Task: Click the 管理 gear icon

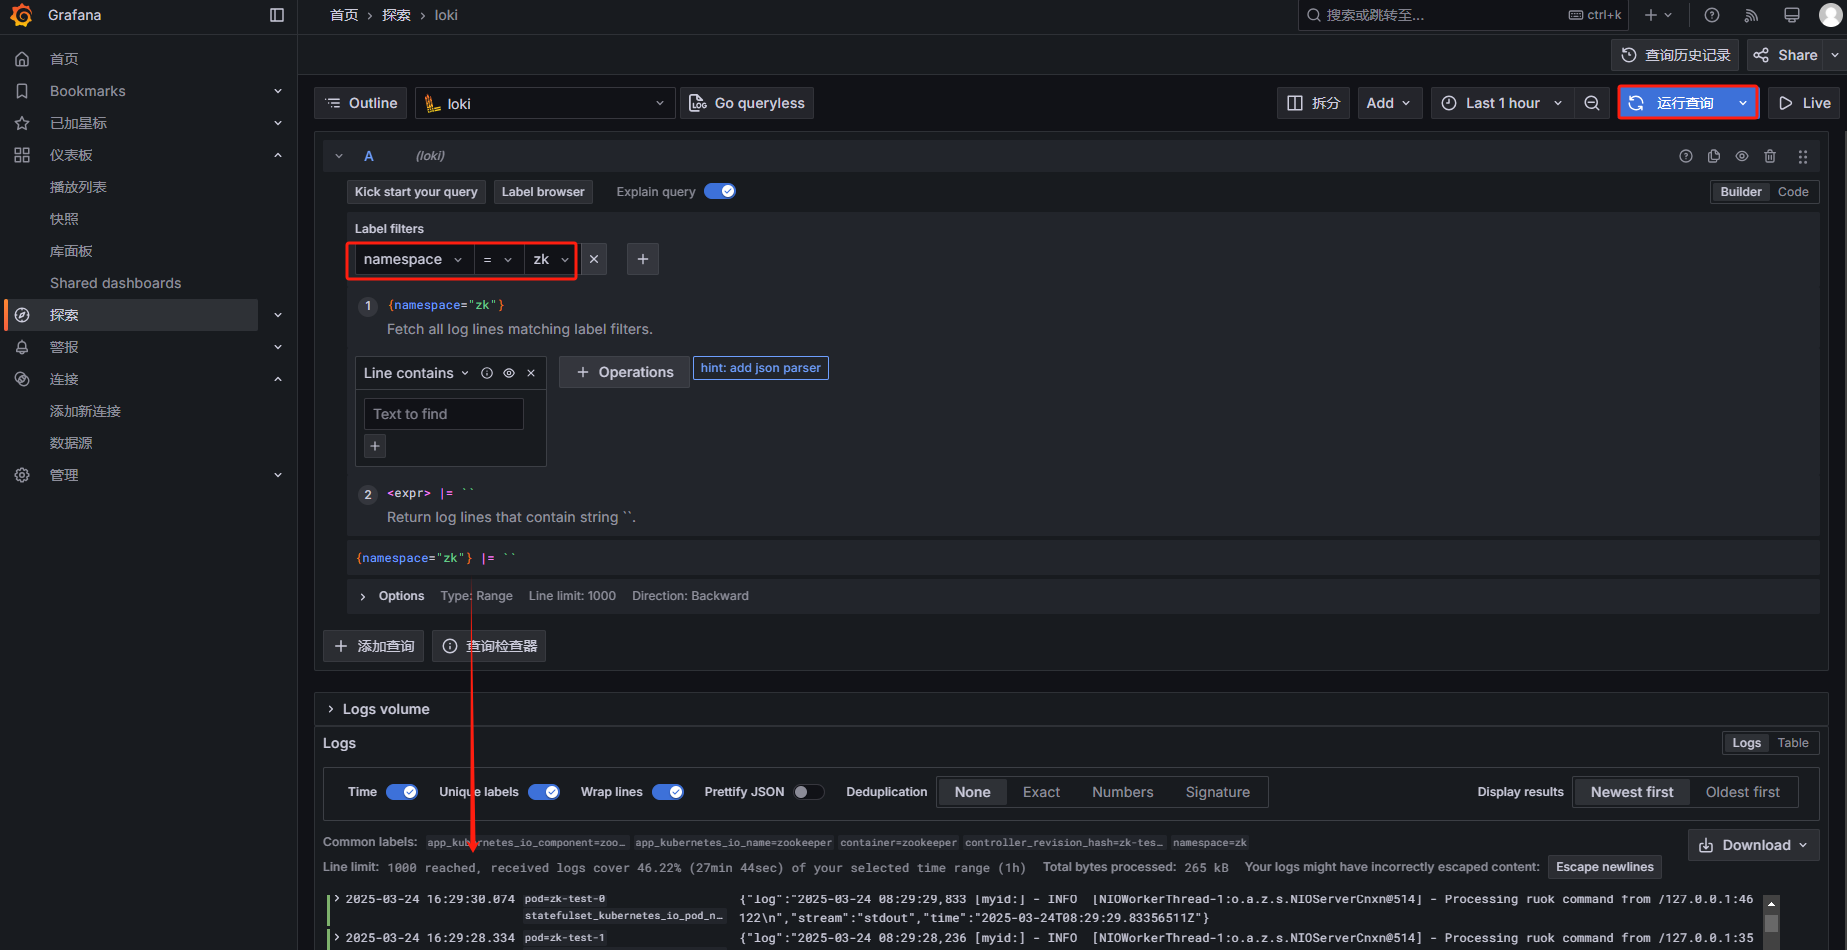Action: click(x=22, y=475)
